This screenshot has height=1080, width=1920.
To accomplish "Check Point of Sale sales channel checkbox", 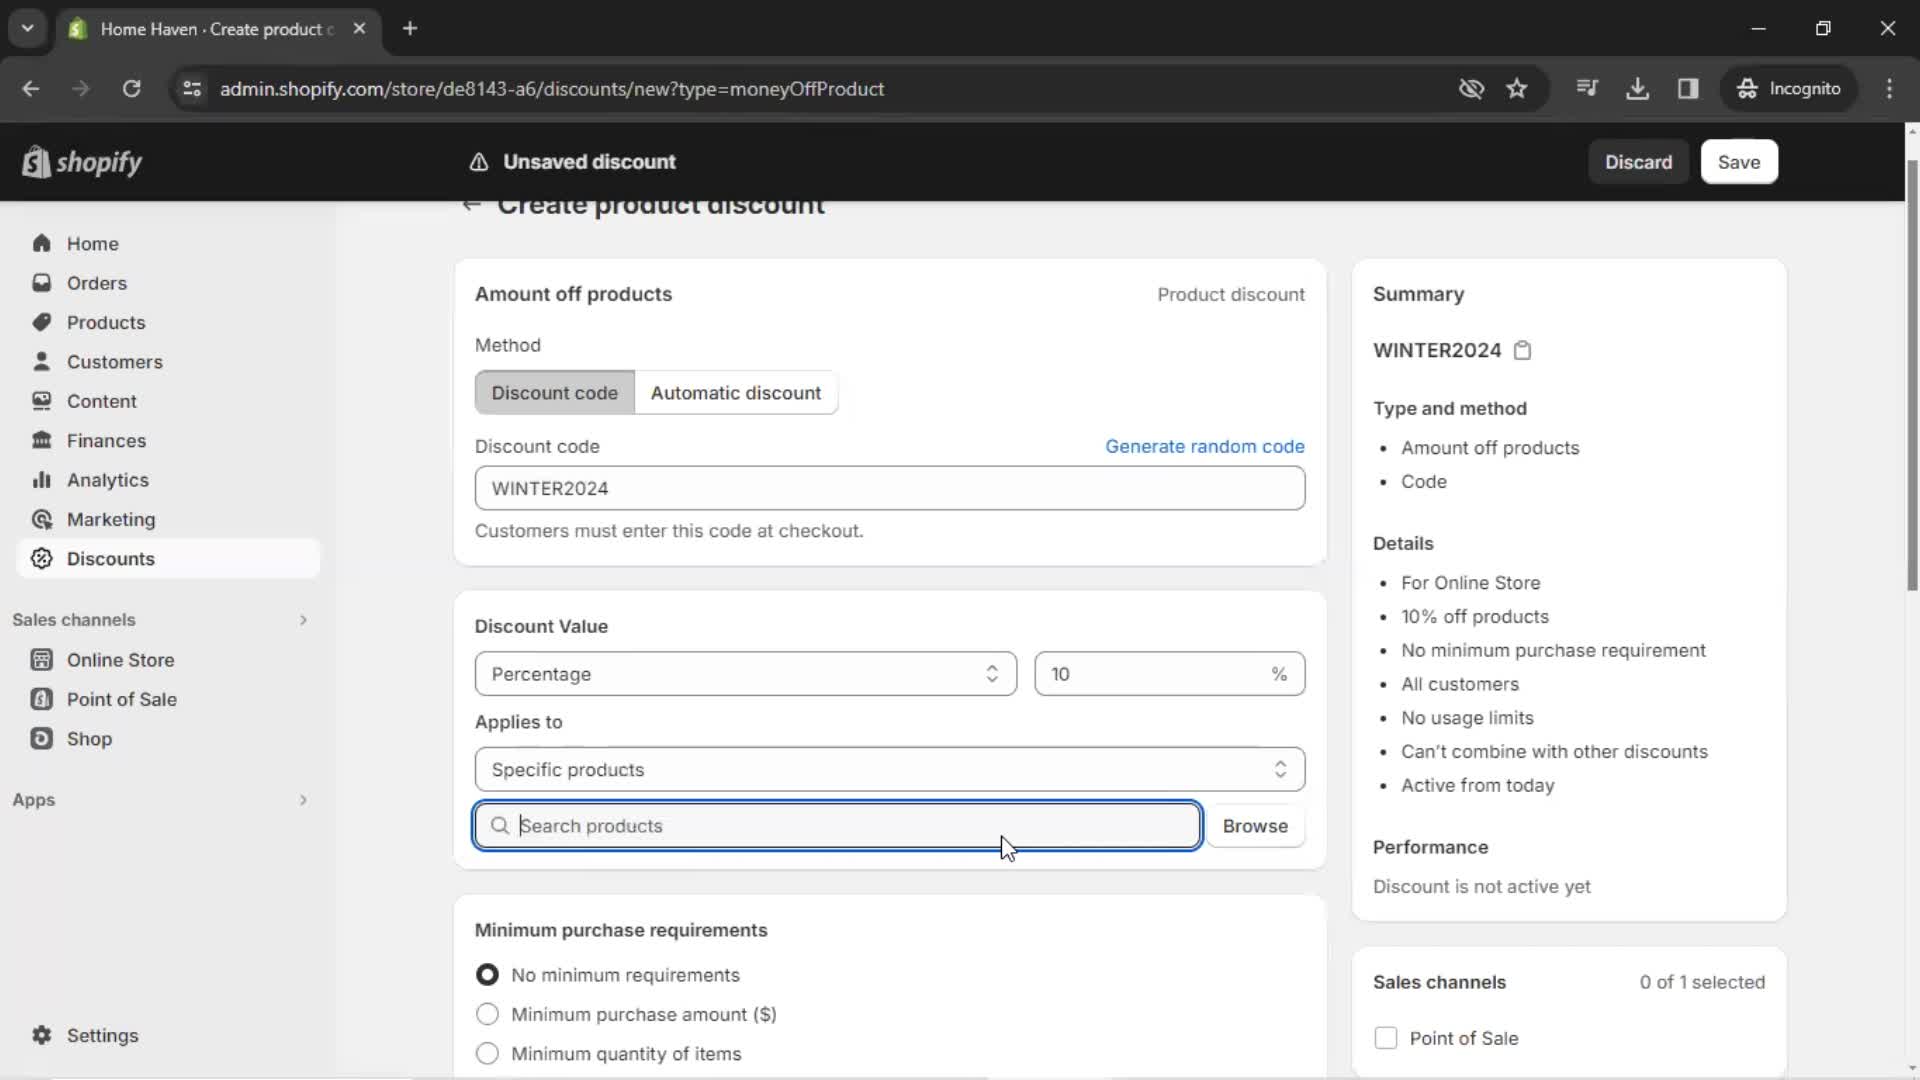I will [x=1385, y=1038].
